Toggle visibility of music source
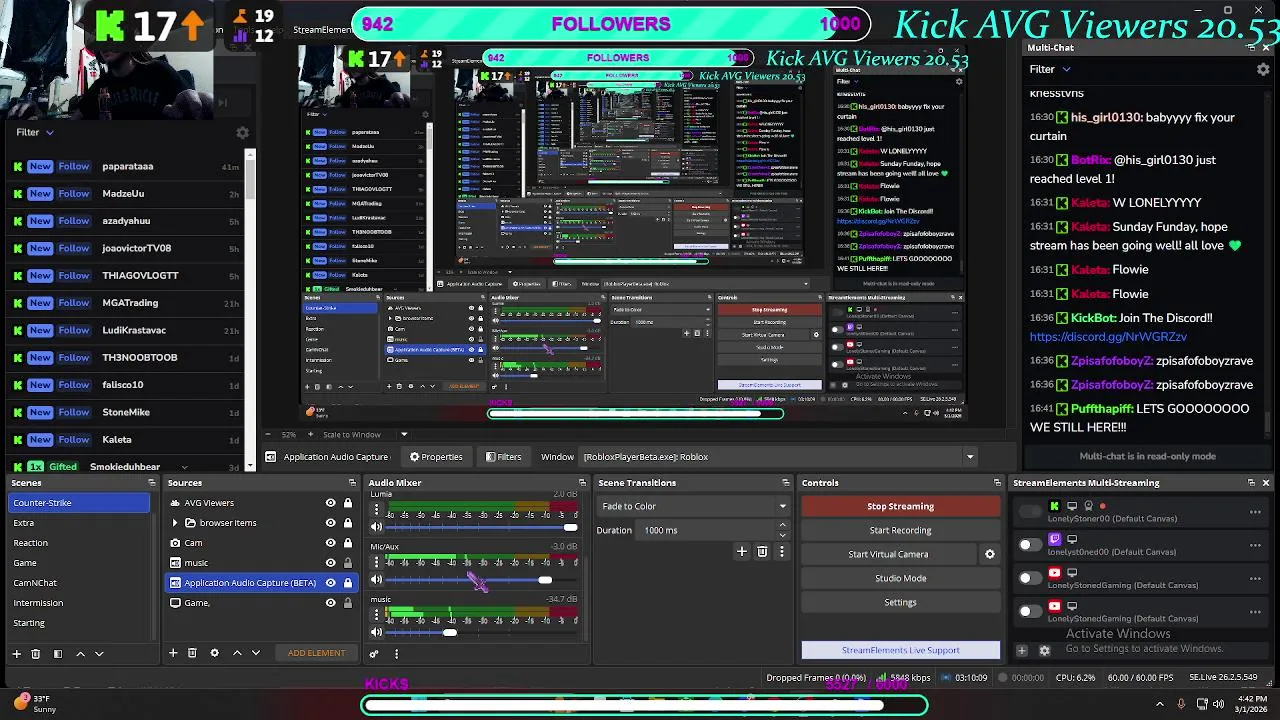The image size is (1280, 720). (x=330, y=563)
